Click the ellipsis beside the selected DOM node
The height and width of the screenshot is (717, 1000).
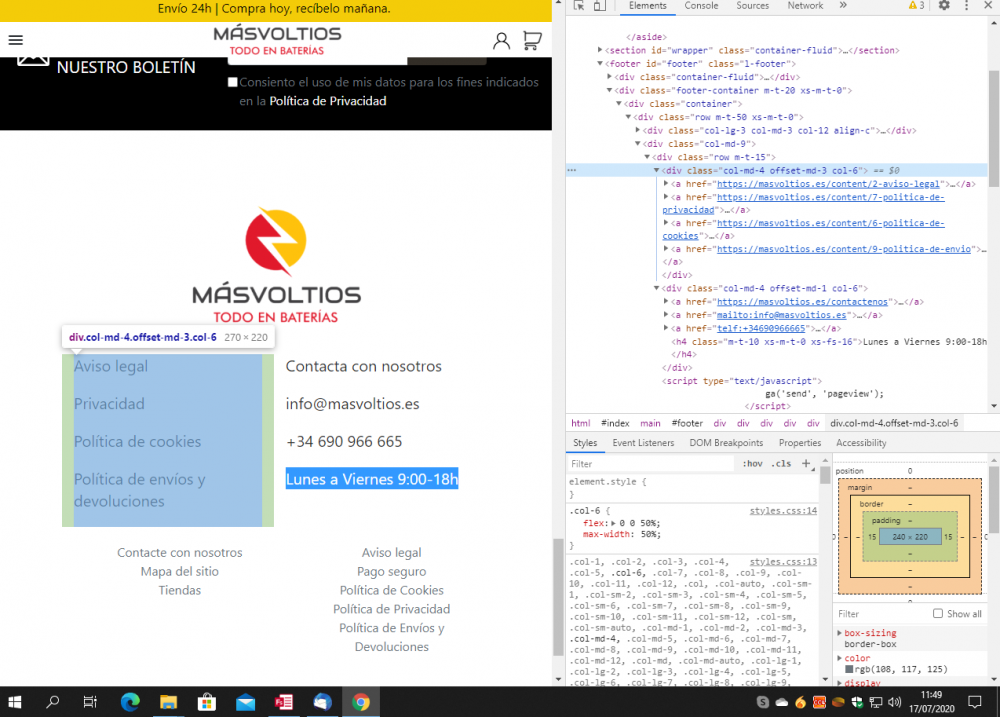click(x=572, y=170)
